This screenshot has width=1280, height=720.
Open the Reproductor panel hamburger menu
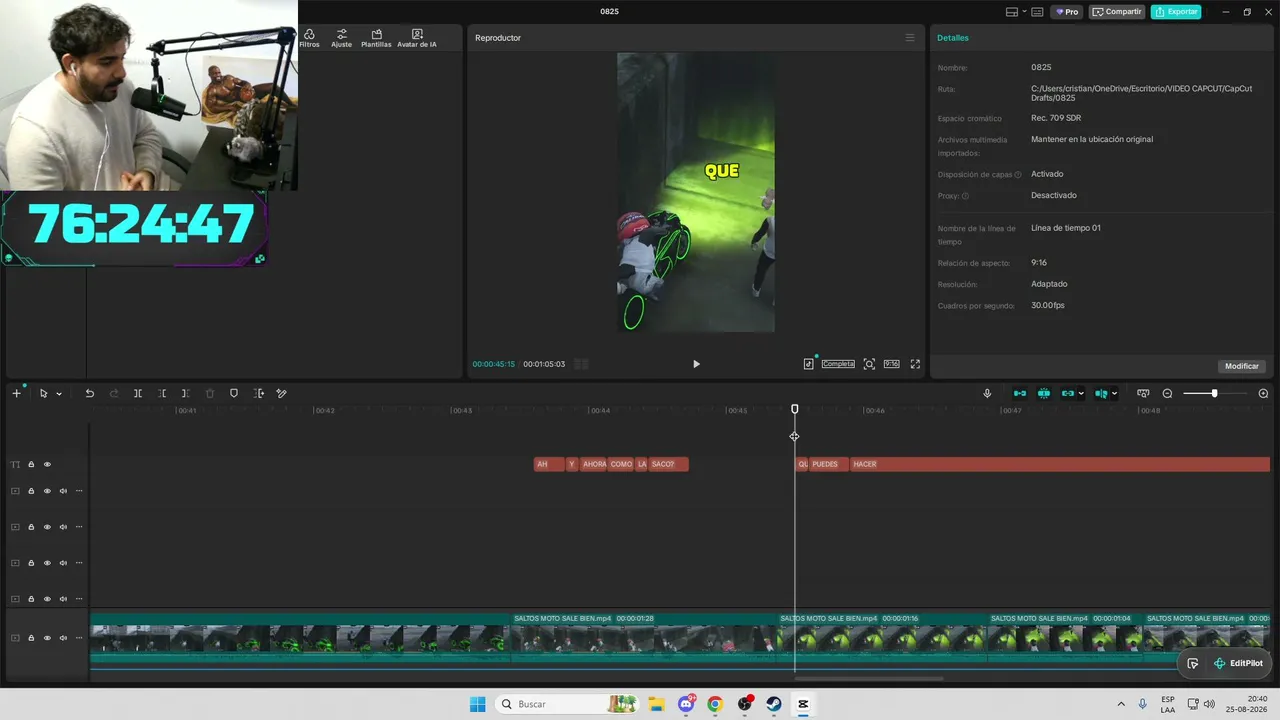pyautogui.click(x=910, y=38)
